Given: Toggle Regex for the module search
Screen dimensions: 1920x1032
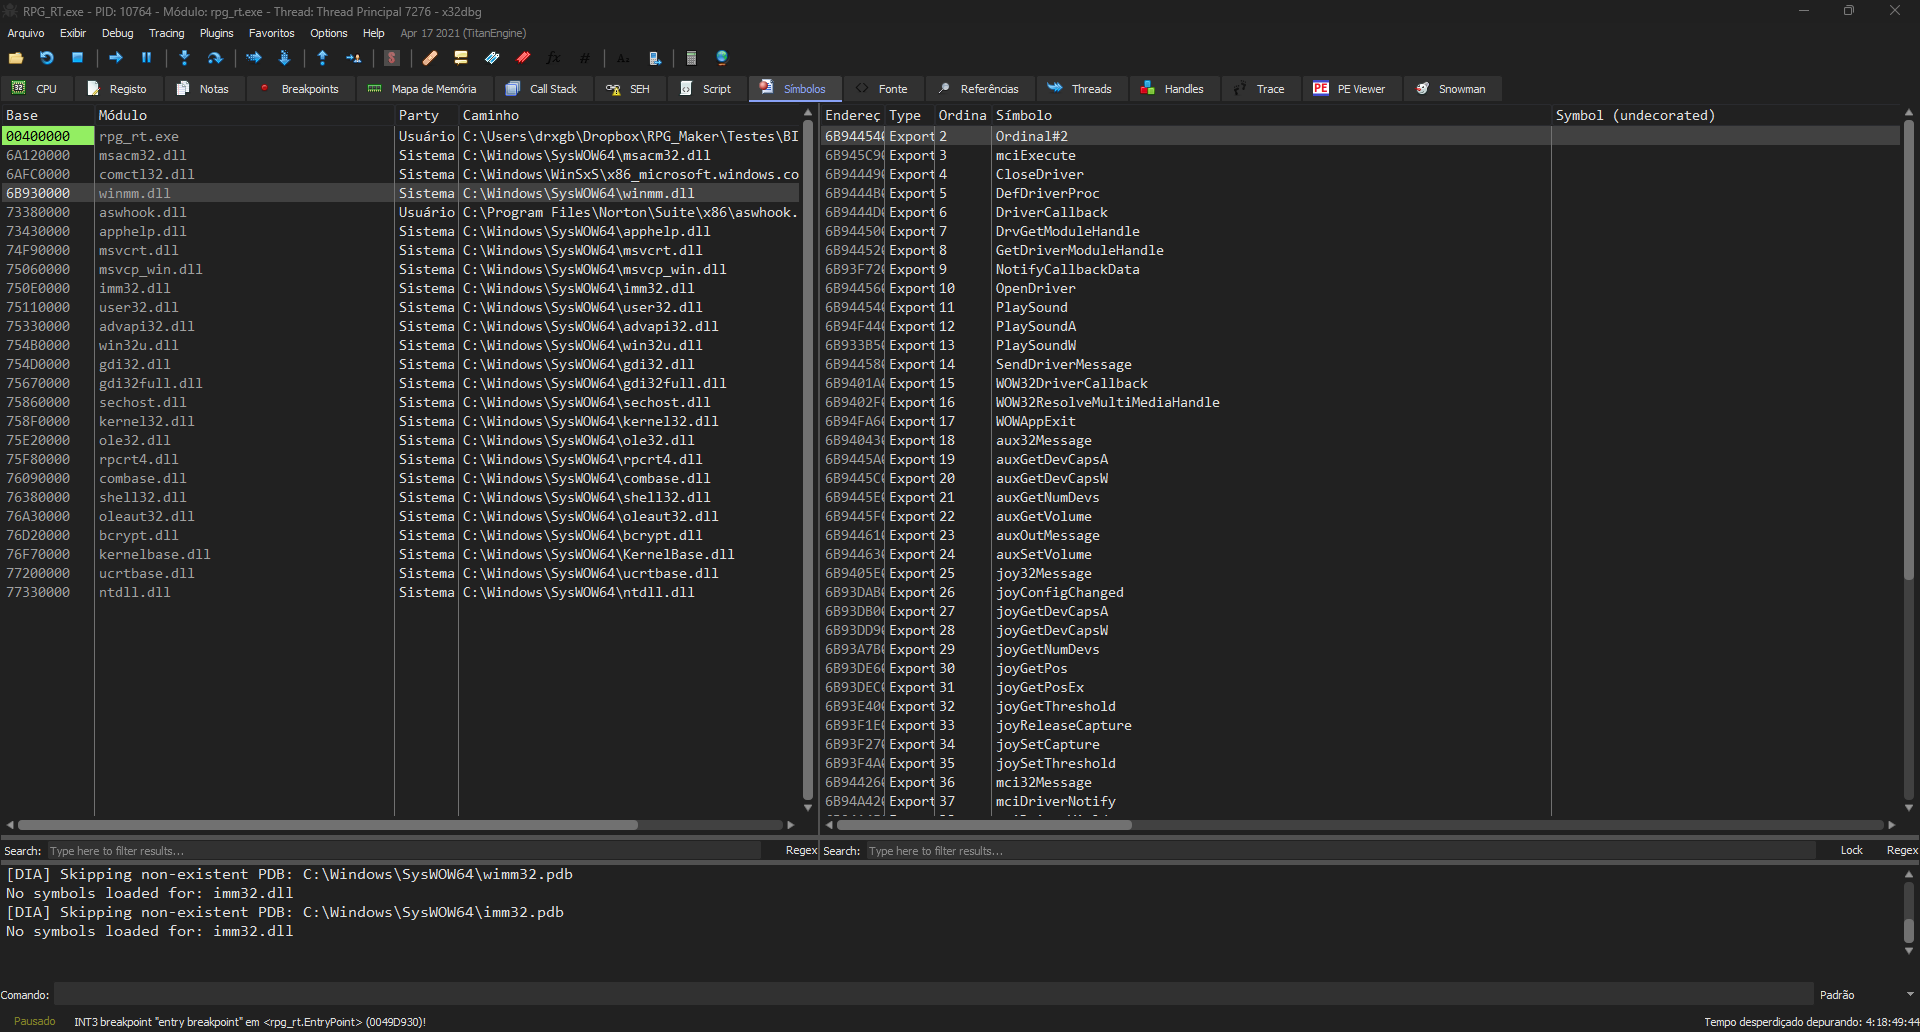Looking at the screenshot, I should 801,851.
